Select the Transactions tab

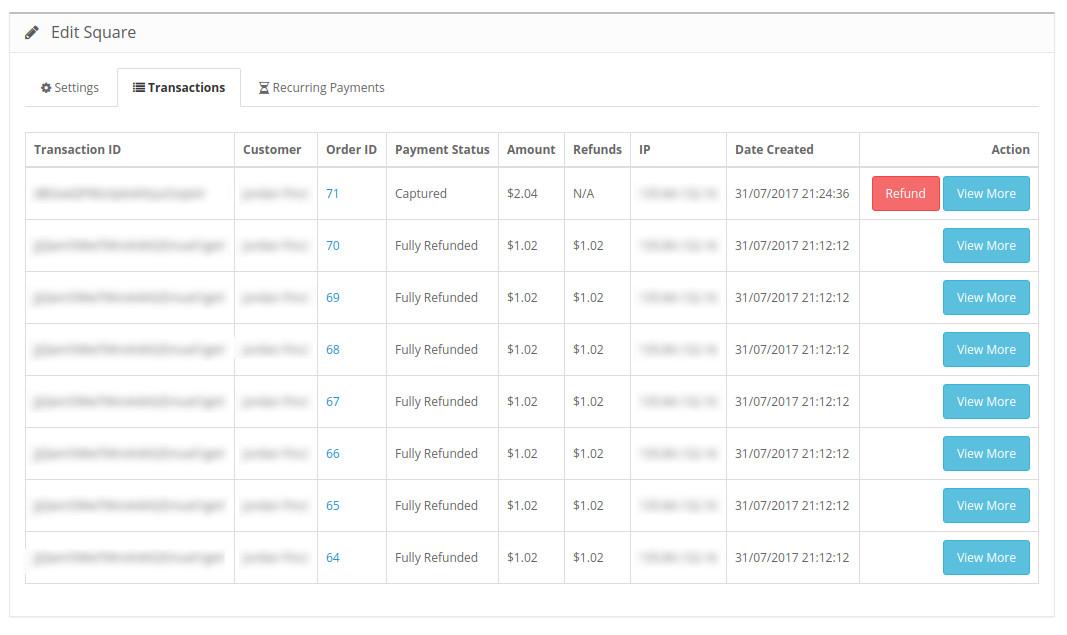(179, 88)
